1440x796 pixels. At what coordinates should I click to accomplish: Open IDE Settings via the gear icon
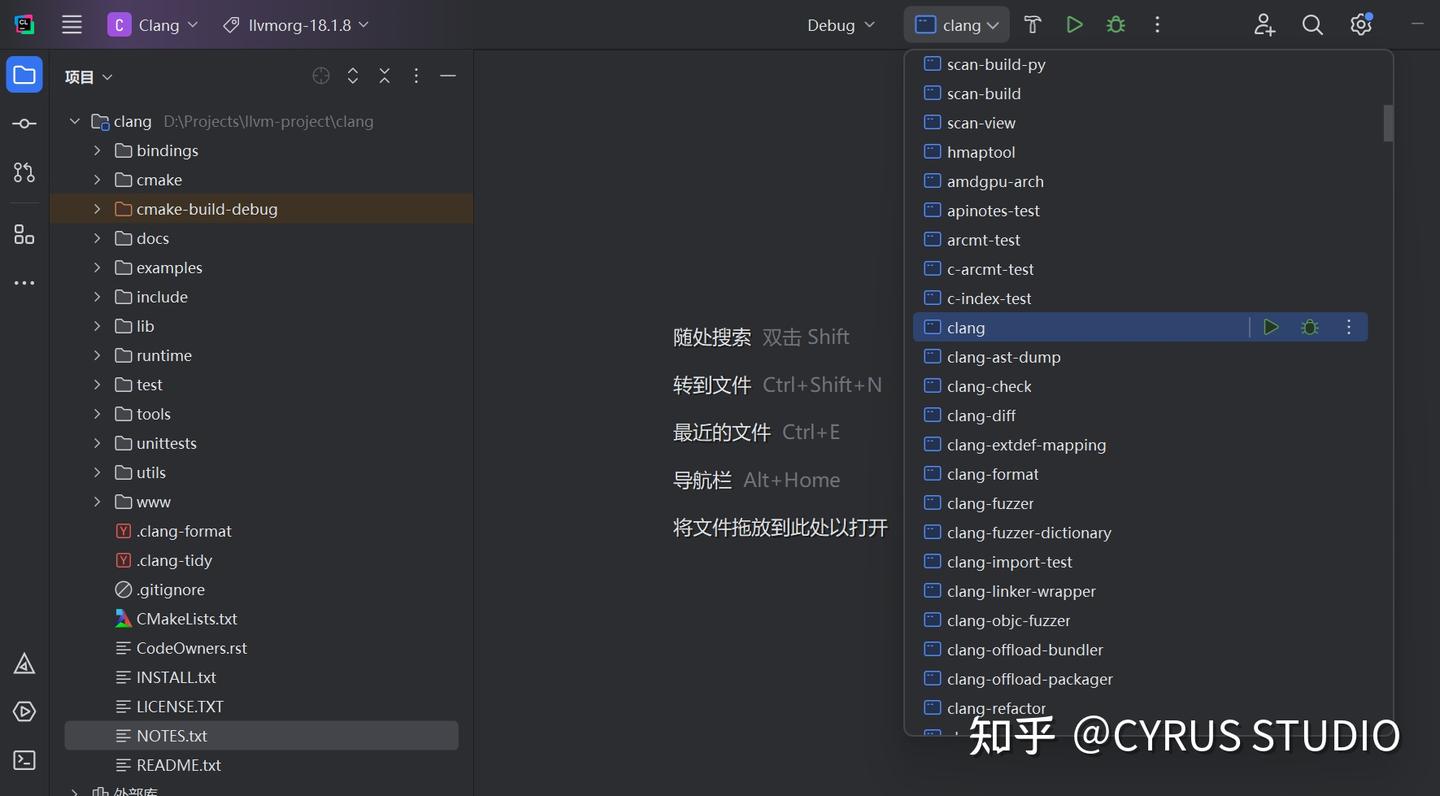pyautogui.click(x=1361, y=24)
